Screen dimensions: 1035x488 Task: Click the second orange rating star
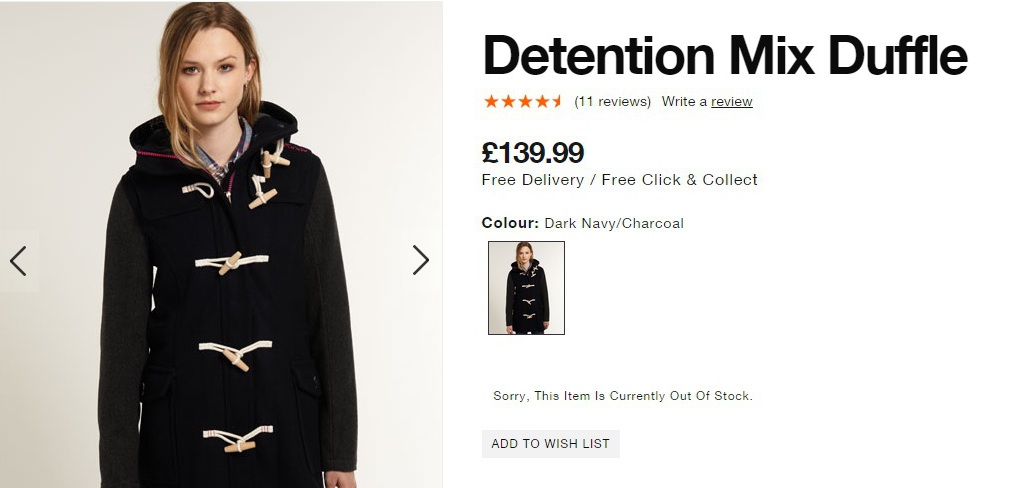tap(507, 101)
